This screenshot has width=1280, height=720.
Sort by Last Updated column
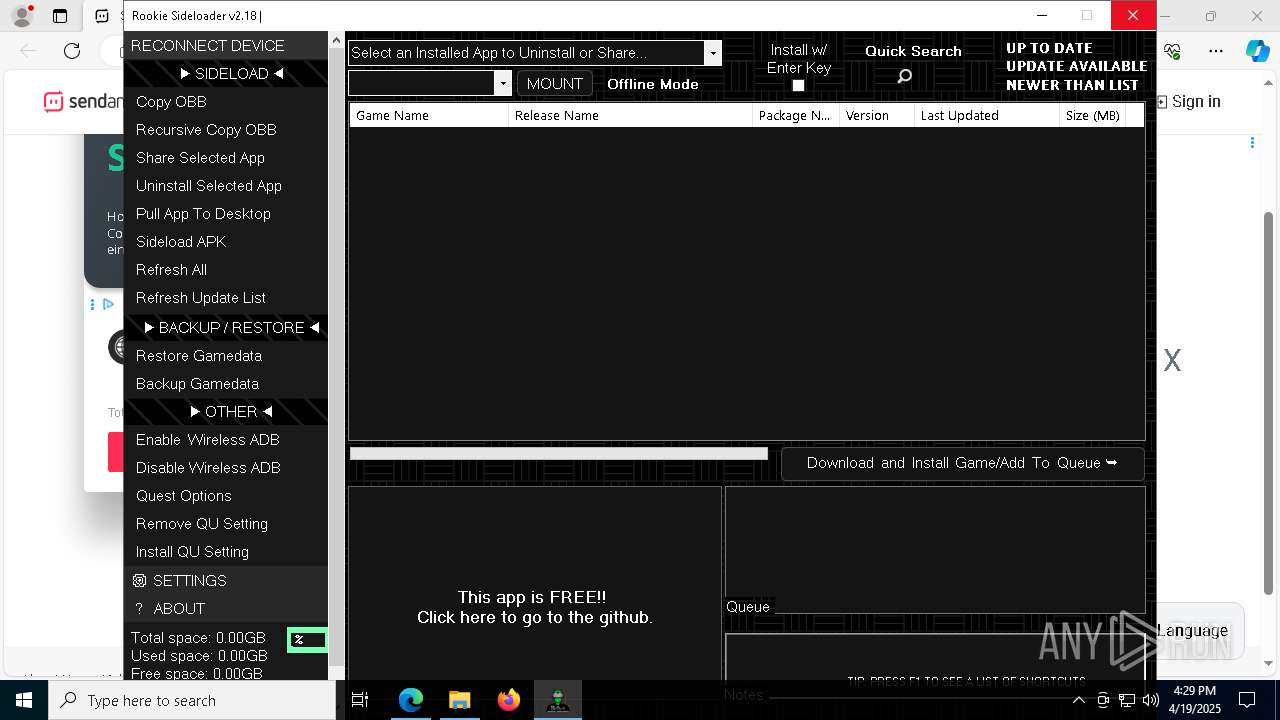point(987,115)
